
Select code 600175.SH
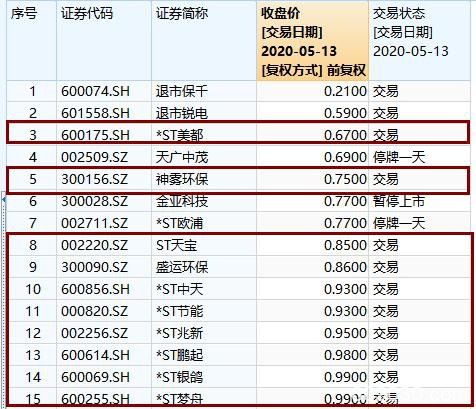(x=95, y=135)
